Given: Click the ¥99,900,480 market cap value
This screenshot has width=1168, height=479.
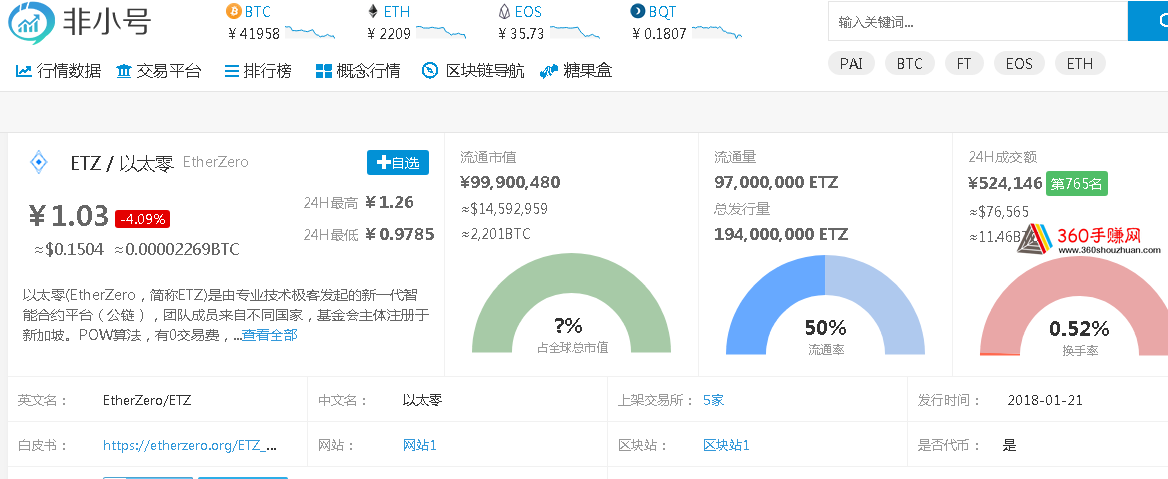Looking at the screenshot, I should (510, 183).
